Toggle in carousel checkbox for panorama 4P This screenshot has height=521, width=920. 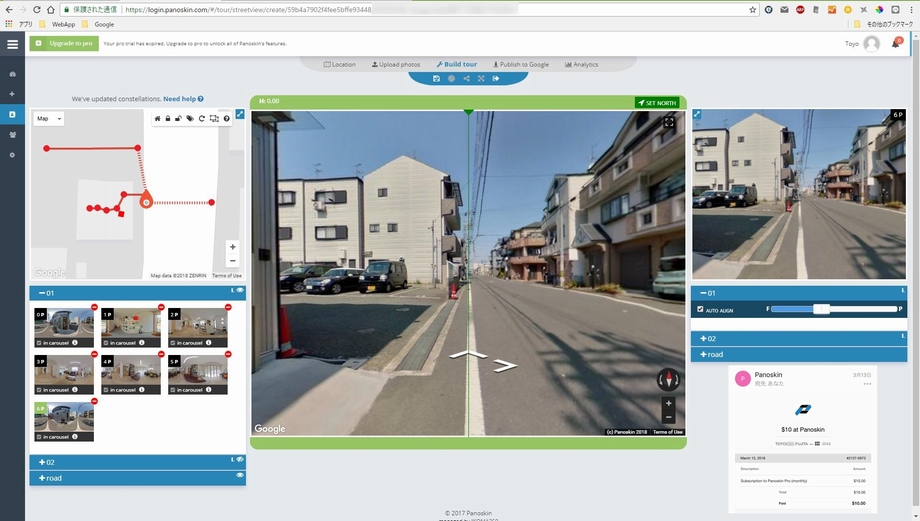(x=106, y=390)
